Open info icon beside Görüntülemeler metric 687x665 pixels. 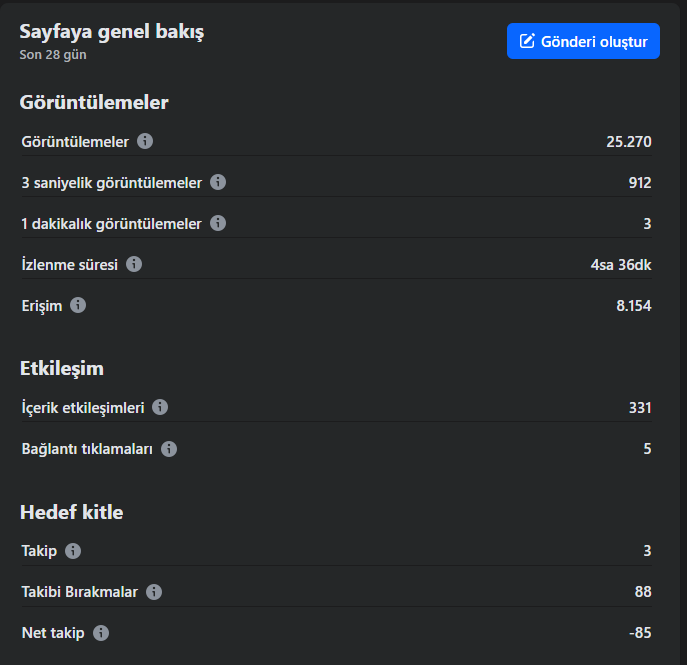tap(145, 141)
